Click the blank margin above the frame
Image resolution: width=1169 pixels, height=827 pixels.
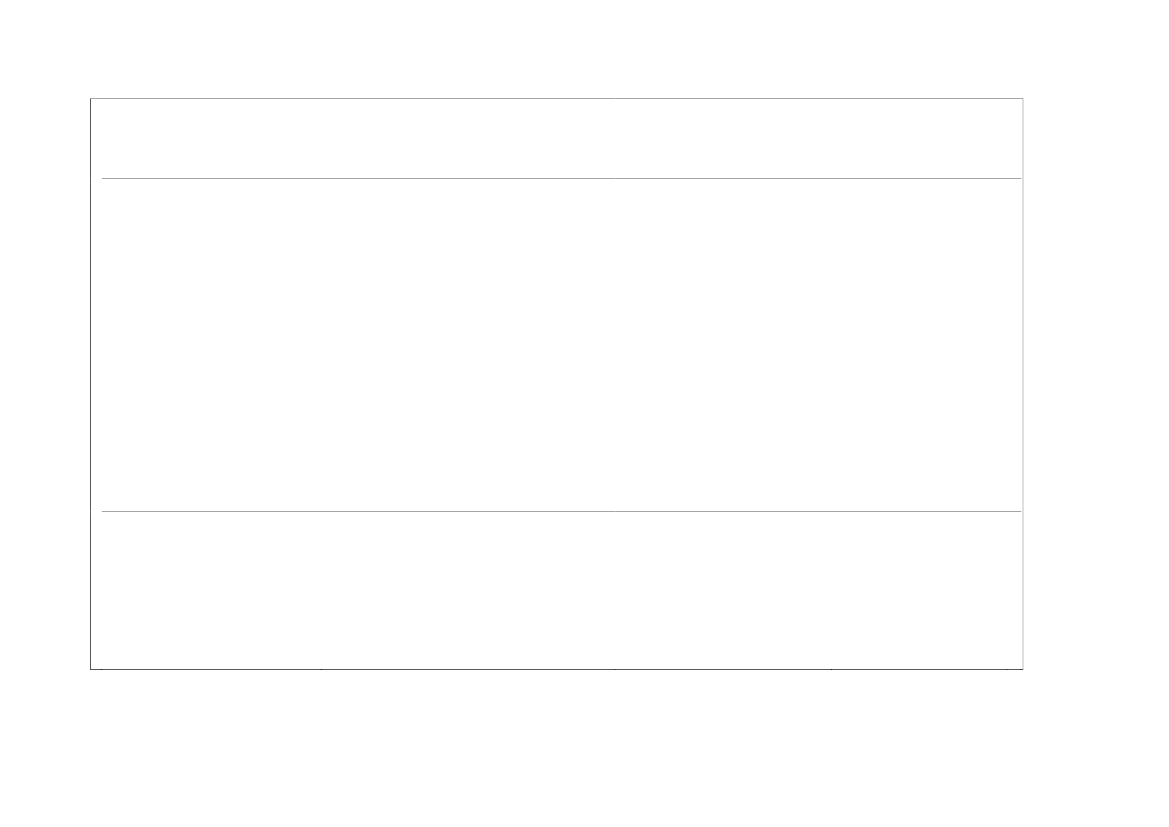click(x=556, y=48)
